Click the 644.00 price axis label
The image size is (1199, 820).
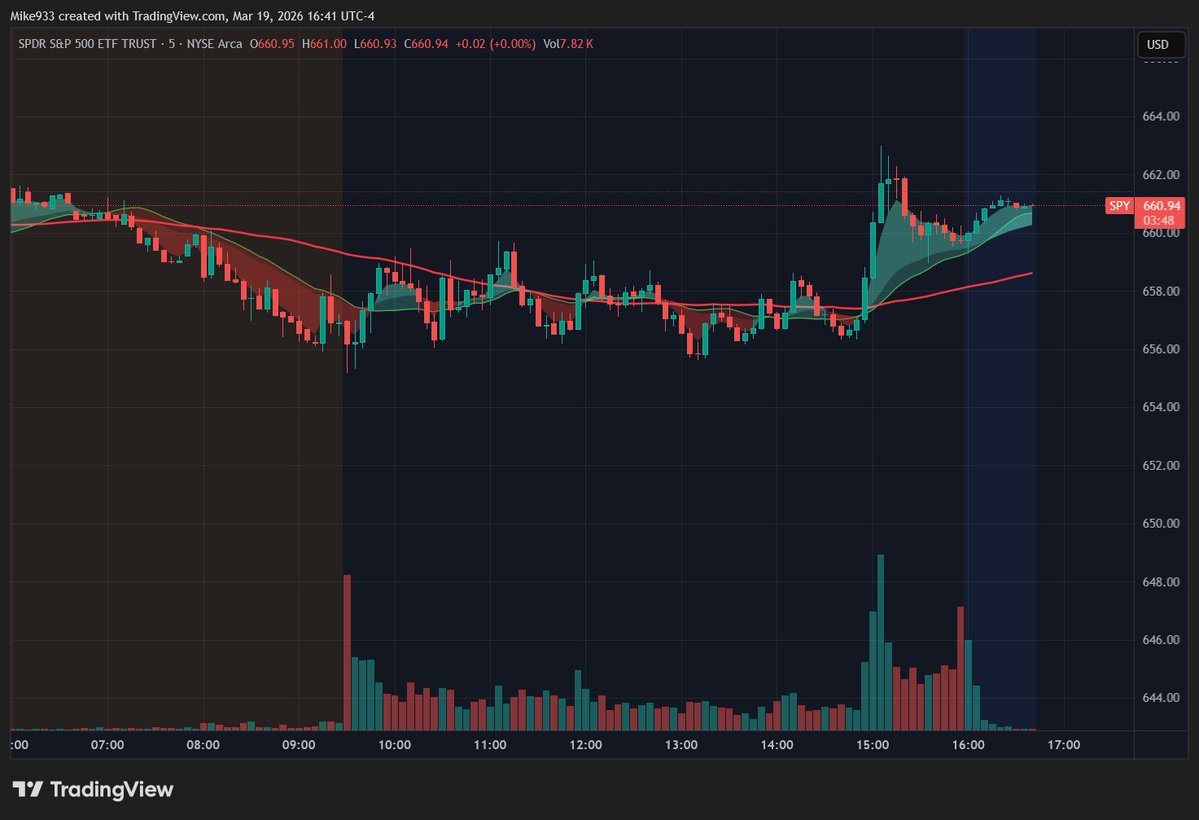[x=1161, y=698]
